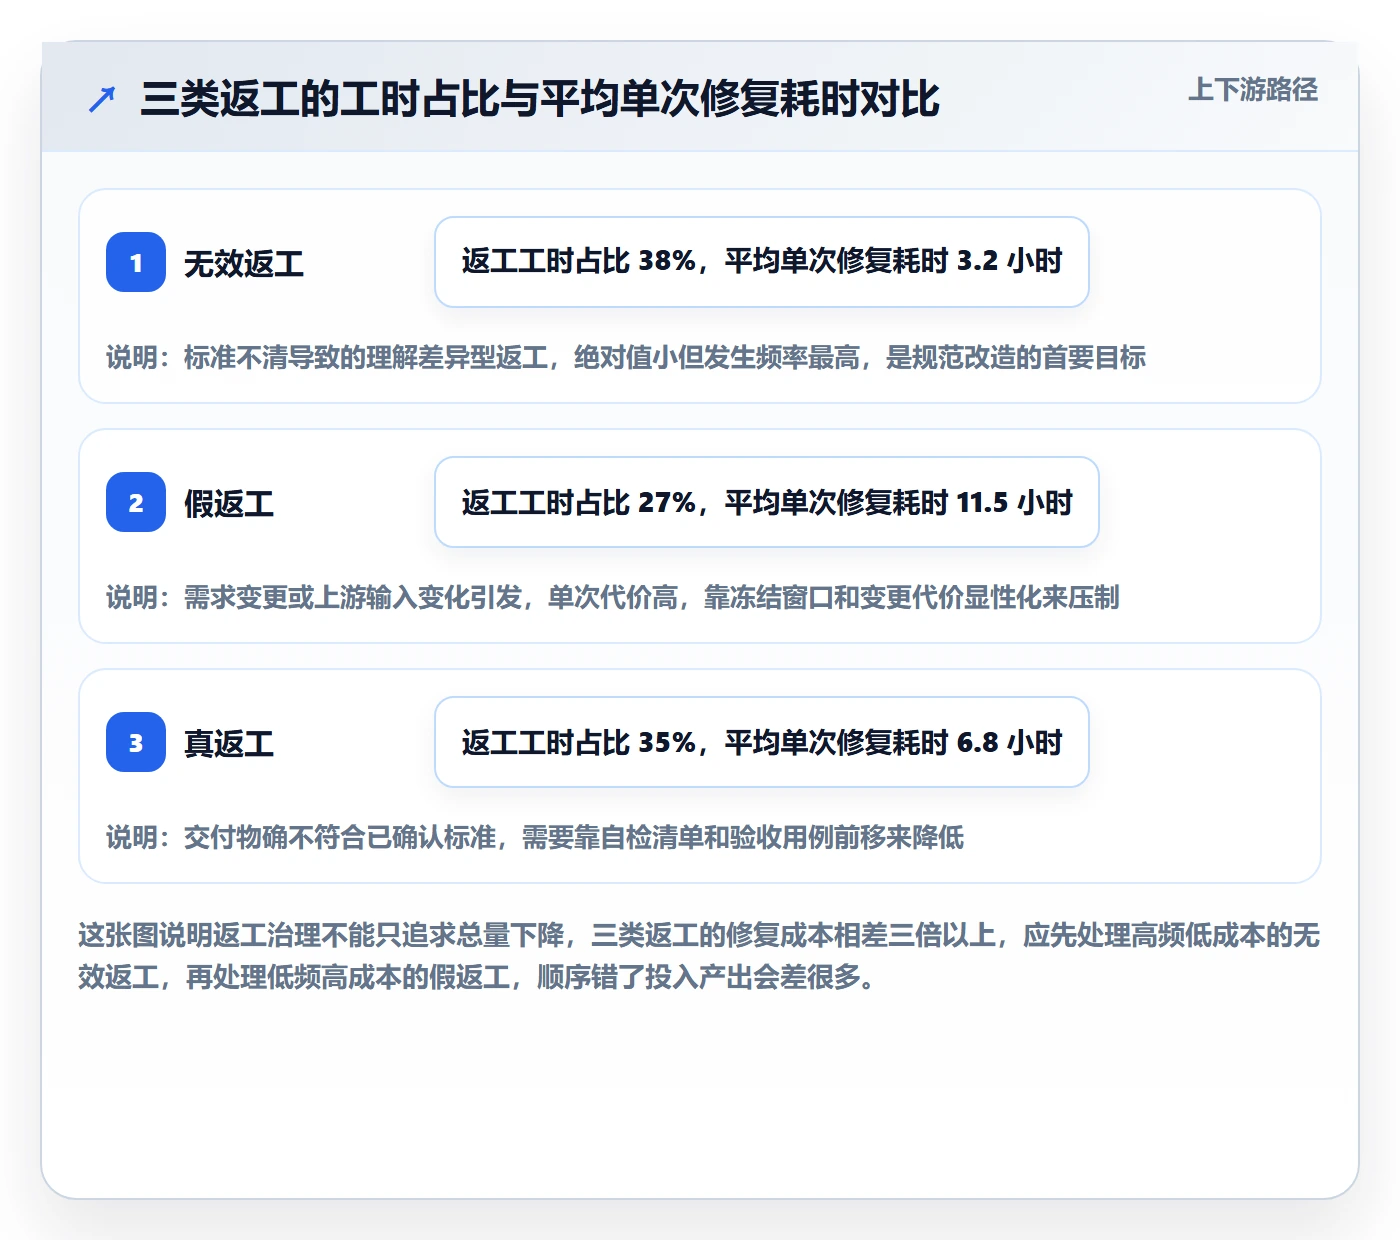Select the 真返工 heading
Screen dimensions: 1400x1240
(x=229, y=743)
